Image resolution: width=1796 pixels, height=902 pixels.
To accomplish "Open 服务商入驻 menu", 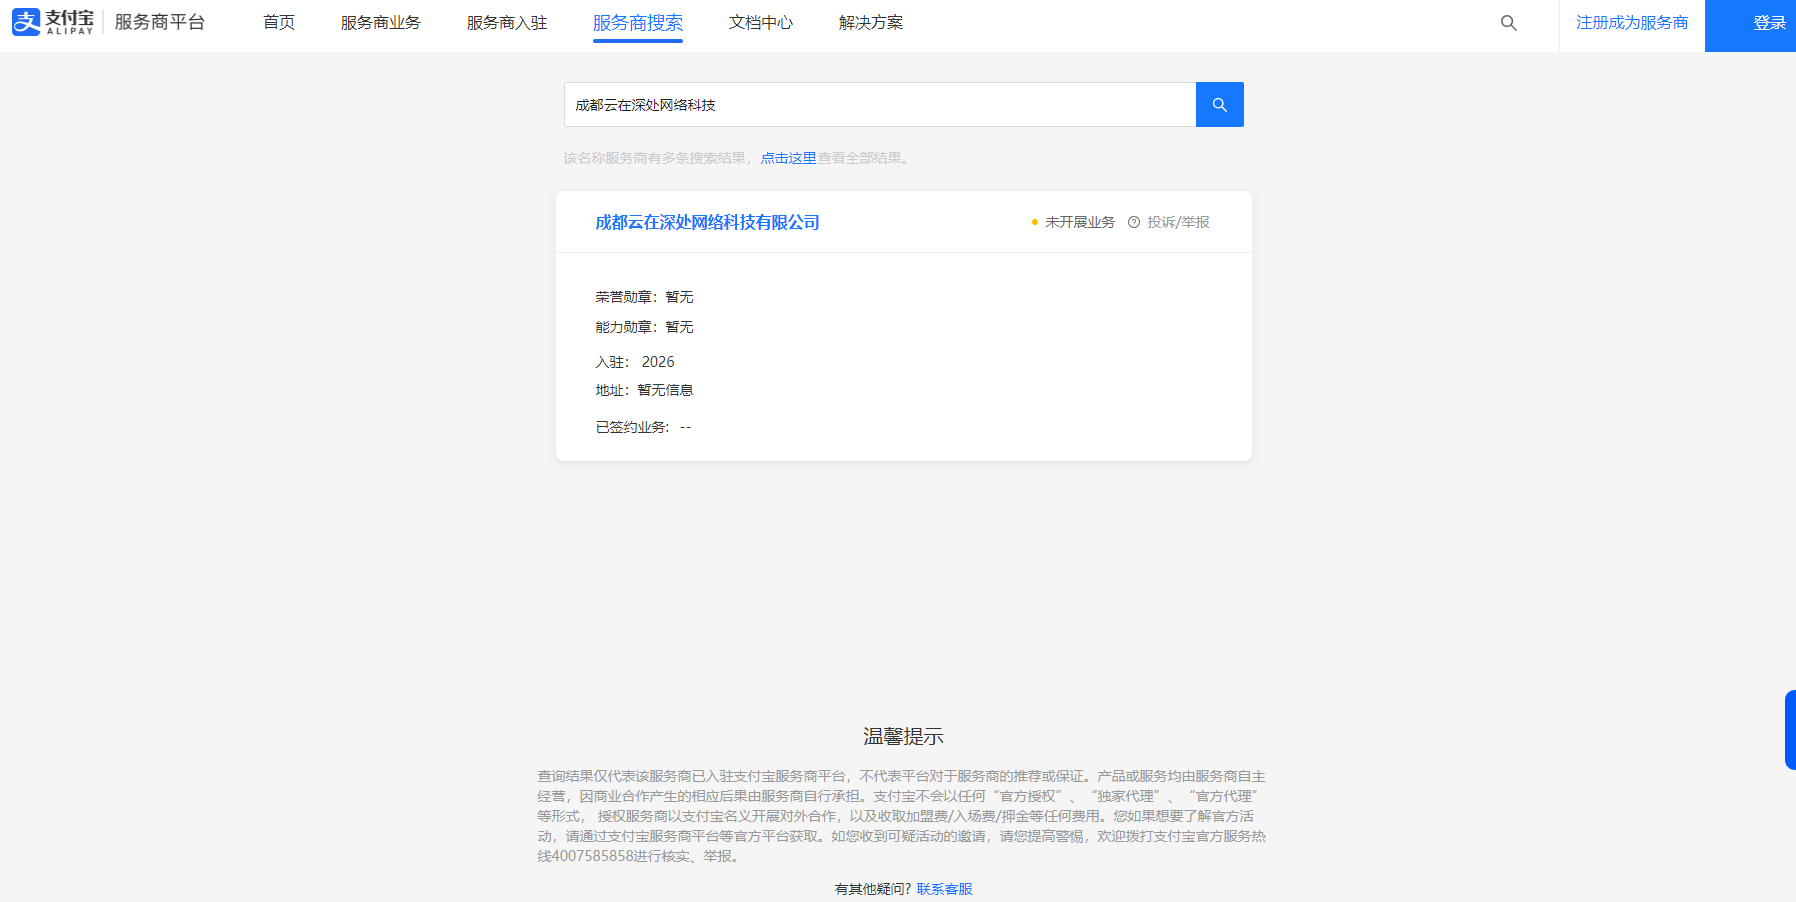I will point(507,23).
